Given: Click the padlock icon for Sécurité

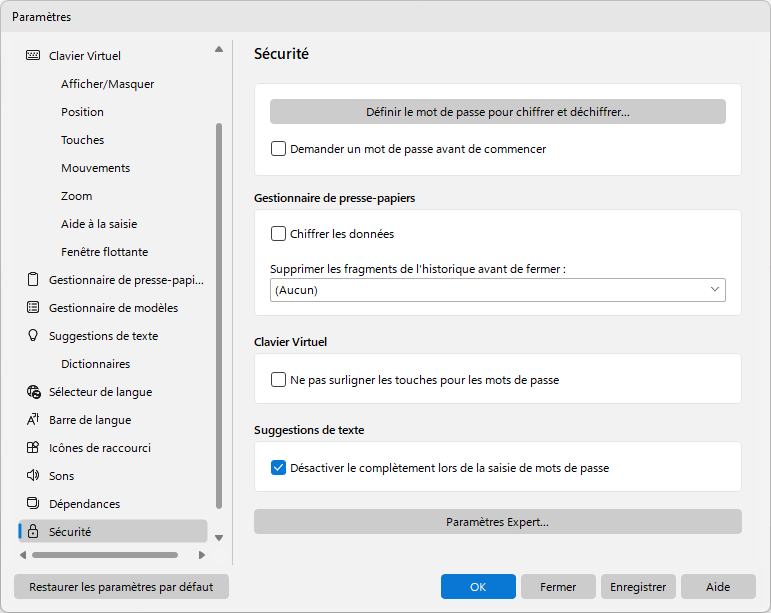Looking at the screenshot, I should point(33,531).
